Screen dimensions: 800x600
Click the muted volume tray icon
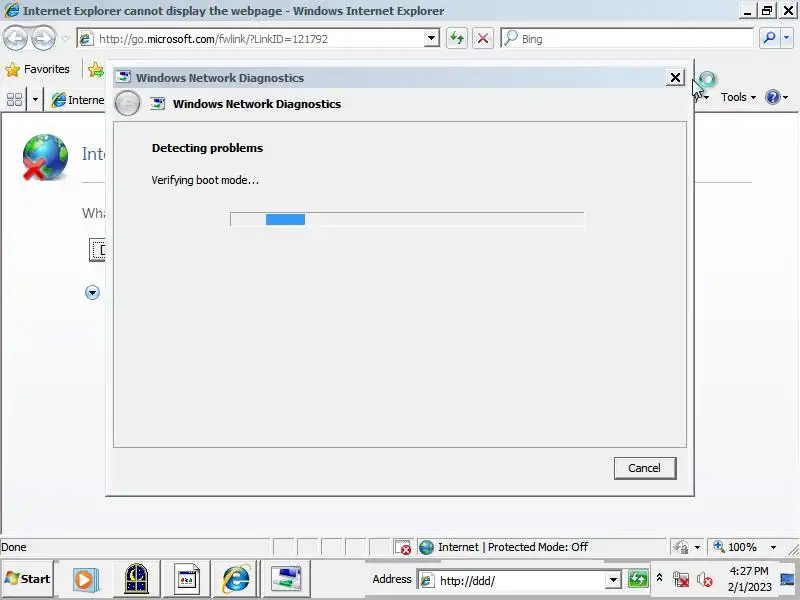(705, 580)
